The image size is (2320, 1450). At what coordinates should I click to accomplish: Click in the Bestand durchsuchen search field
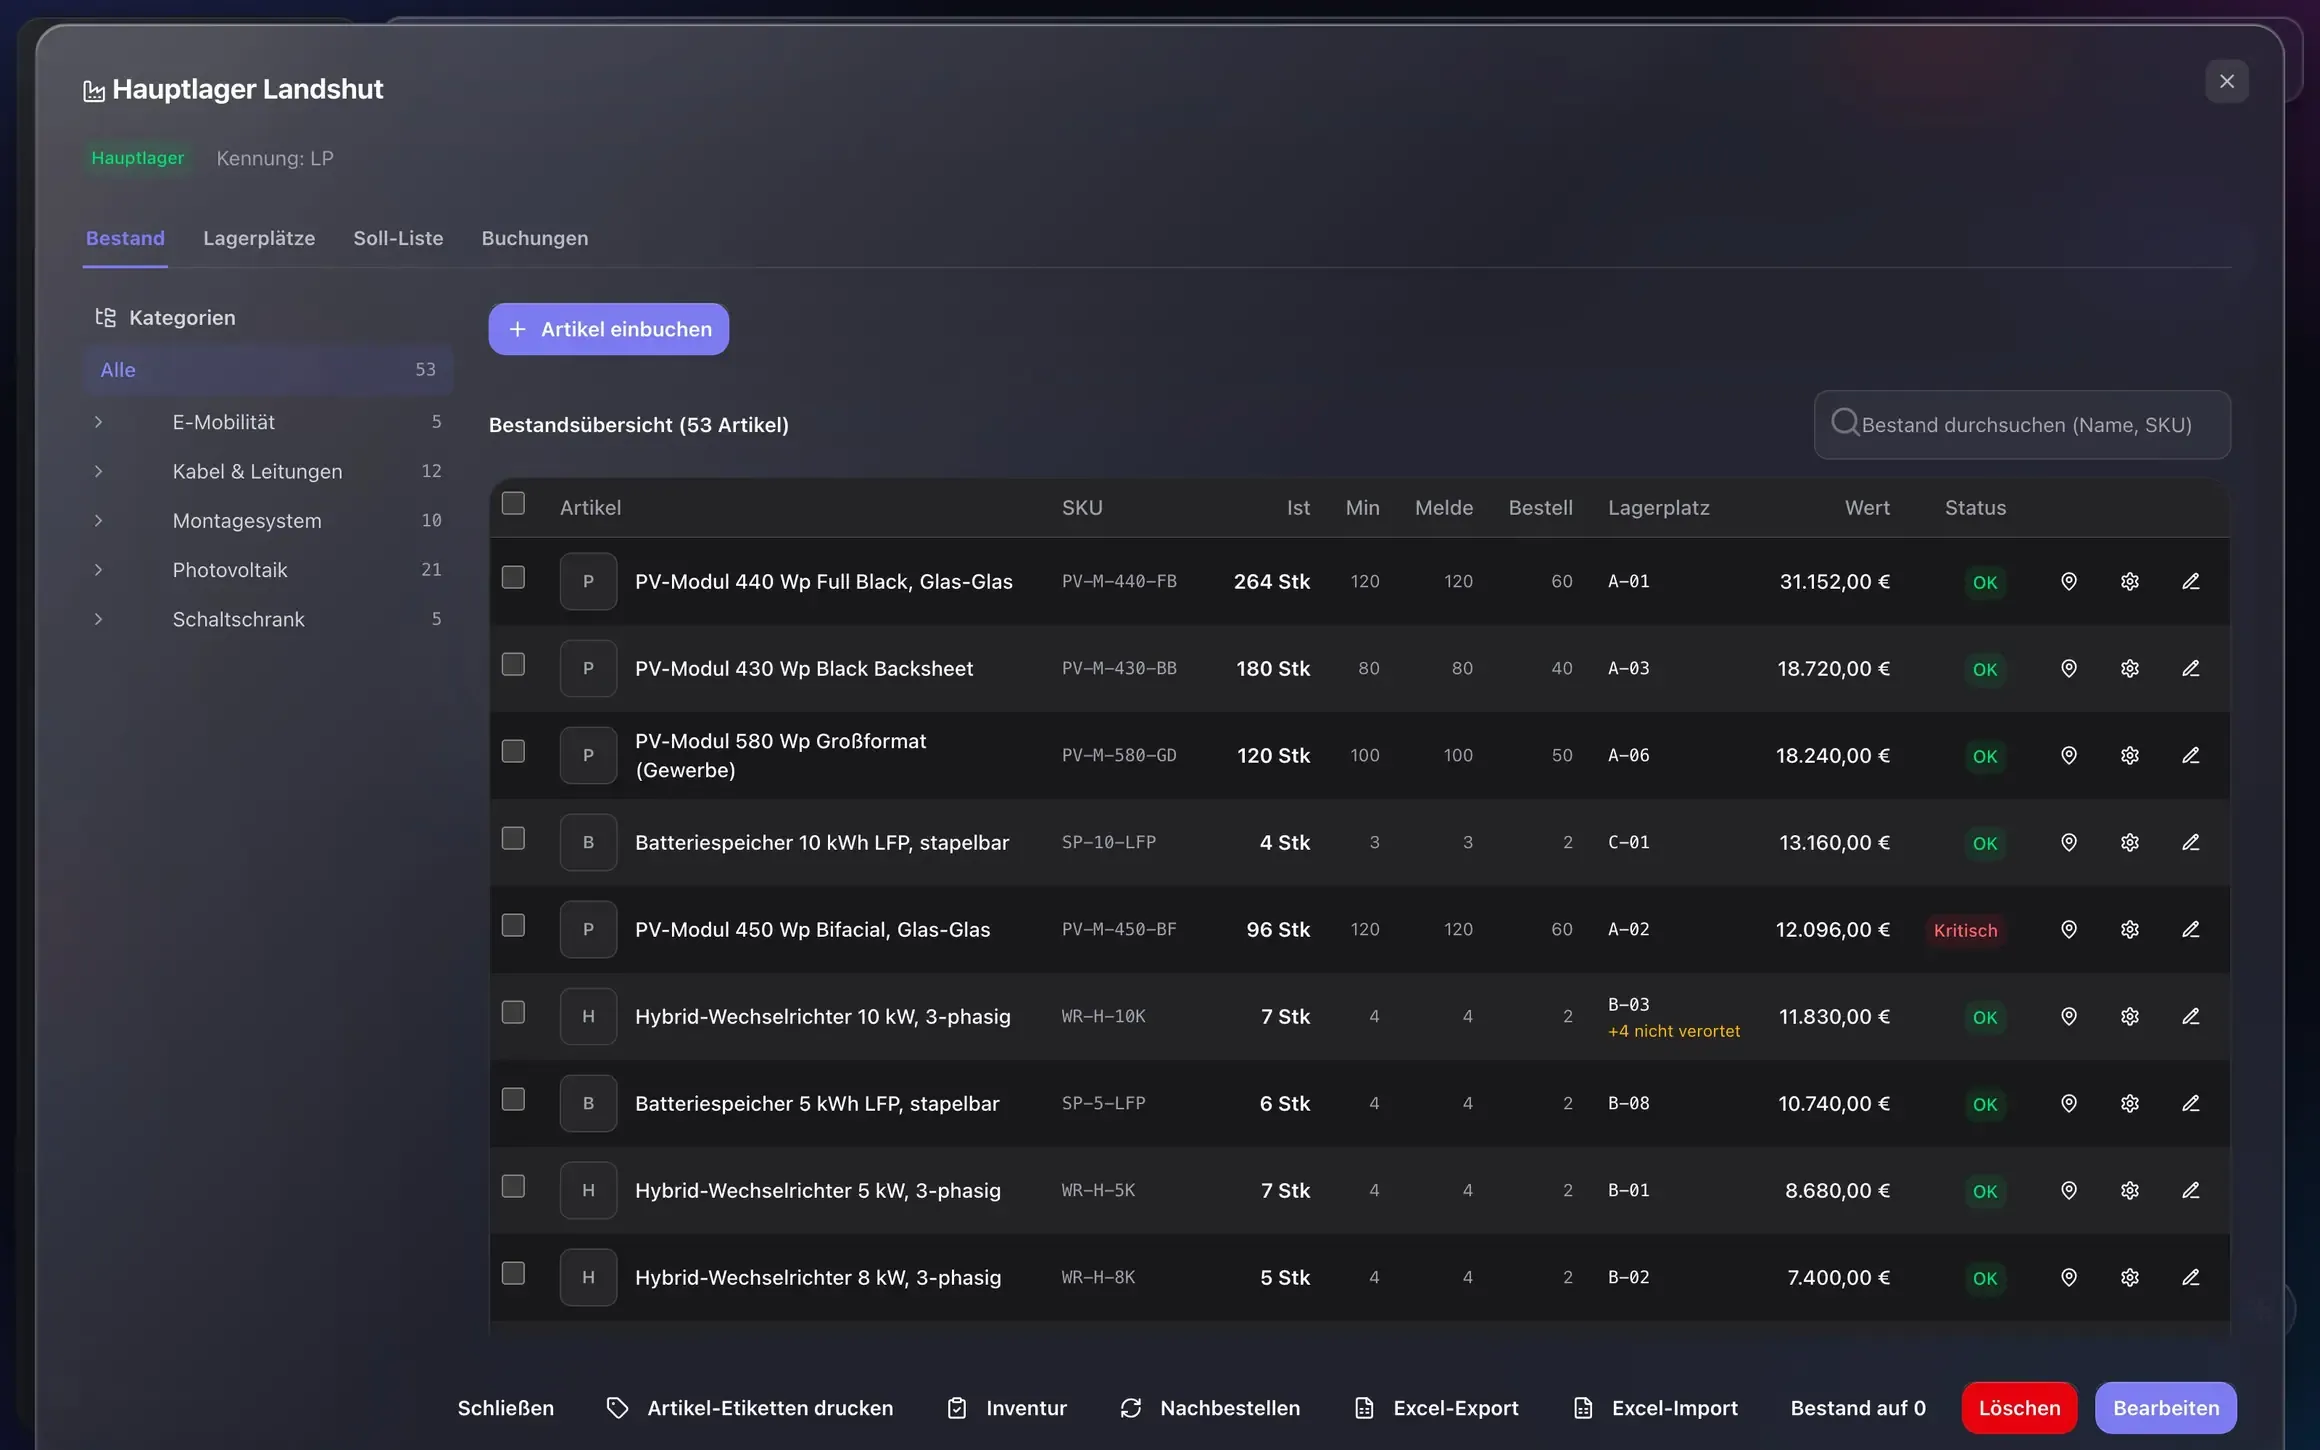coord(2022,425)
